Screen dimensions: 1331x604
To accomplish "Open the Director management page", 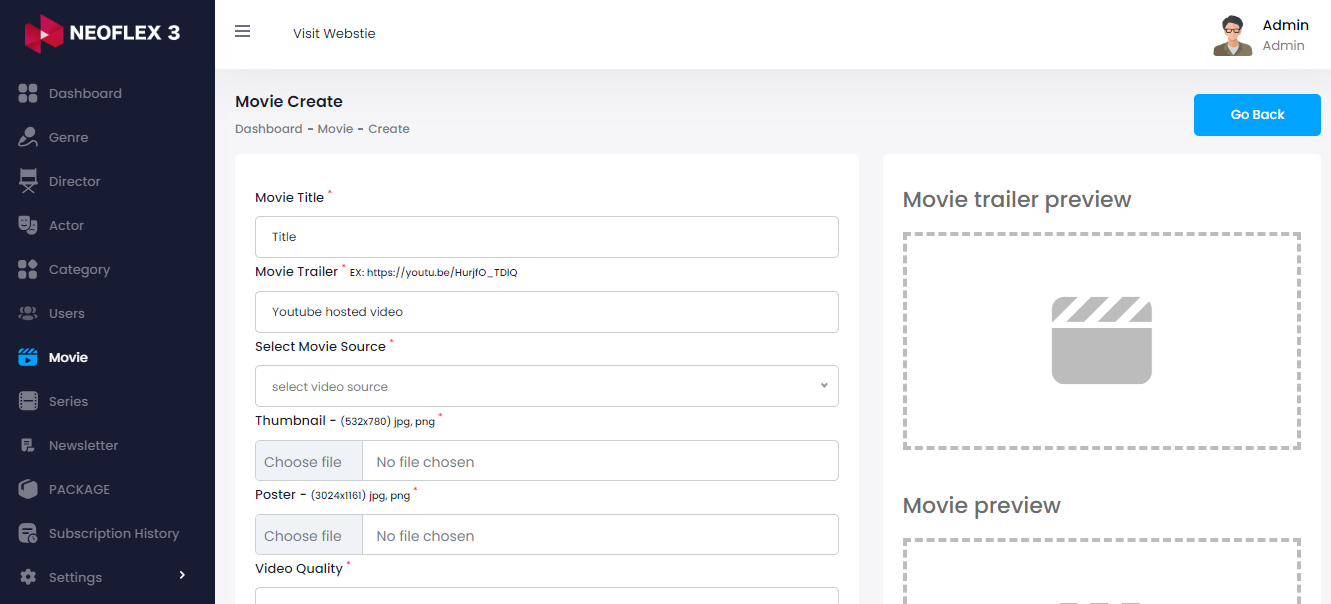I will tap(28, 181).
